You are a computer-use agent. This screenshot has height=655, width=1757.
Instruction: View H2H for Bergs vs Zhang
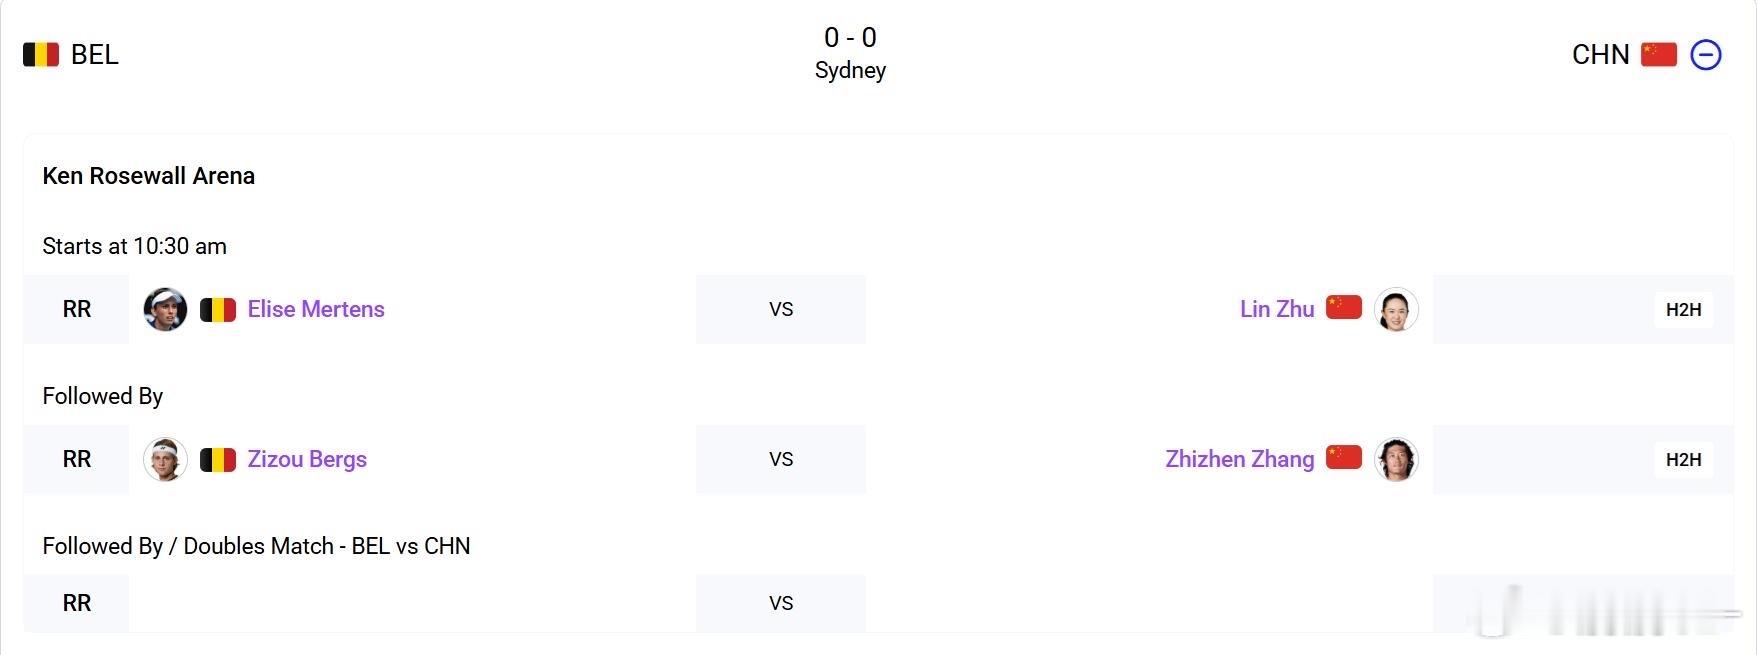[1683, 459]
